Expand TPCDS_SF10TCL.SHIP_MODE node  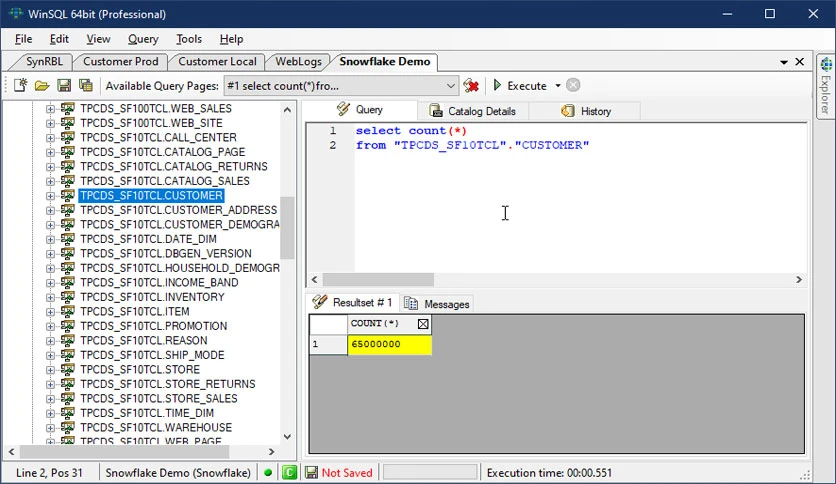50,355
